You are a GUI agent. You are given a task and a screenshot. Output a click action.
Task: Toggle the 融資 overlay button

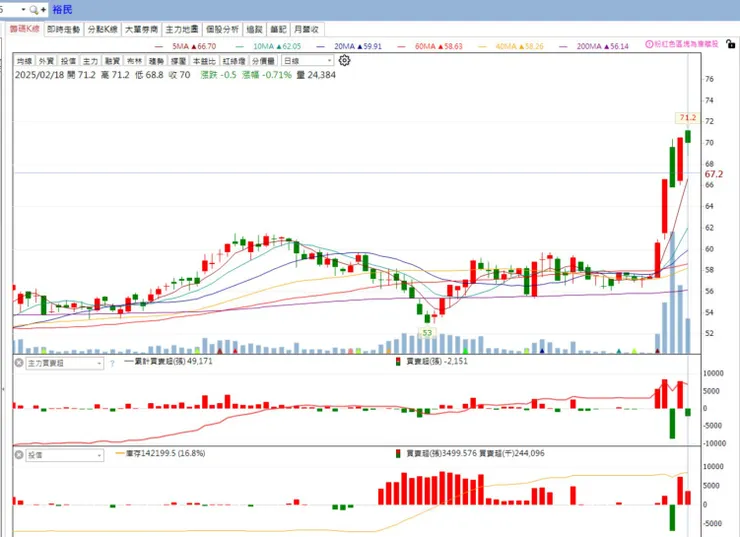pos(112,61)
